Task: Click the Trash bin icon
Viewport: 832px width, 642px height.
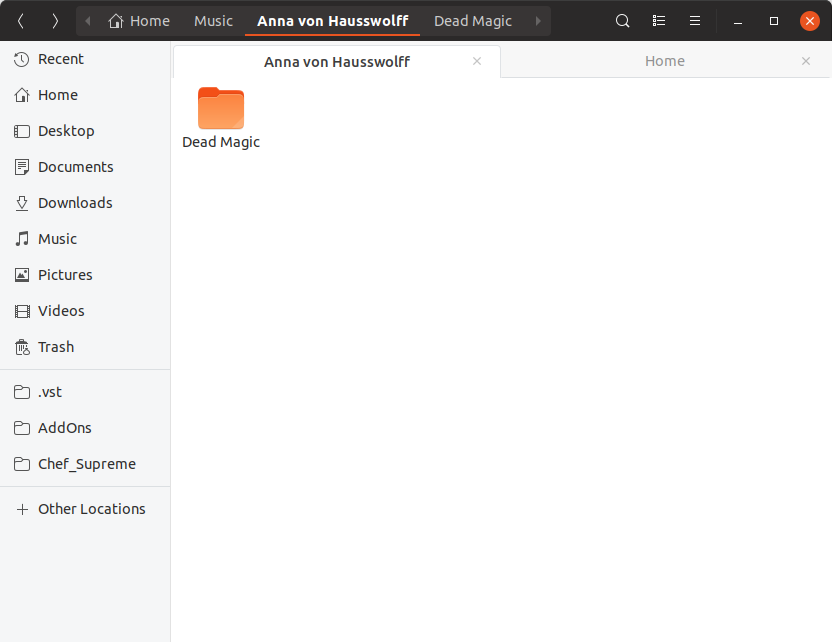Action: point(22,347)
